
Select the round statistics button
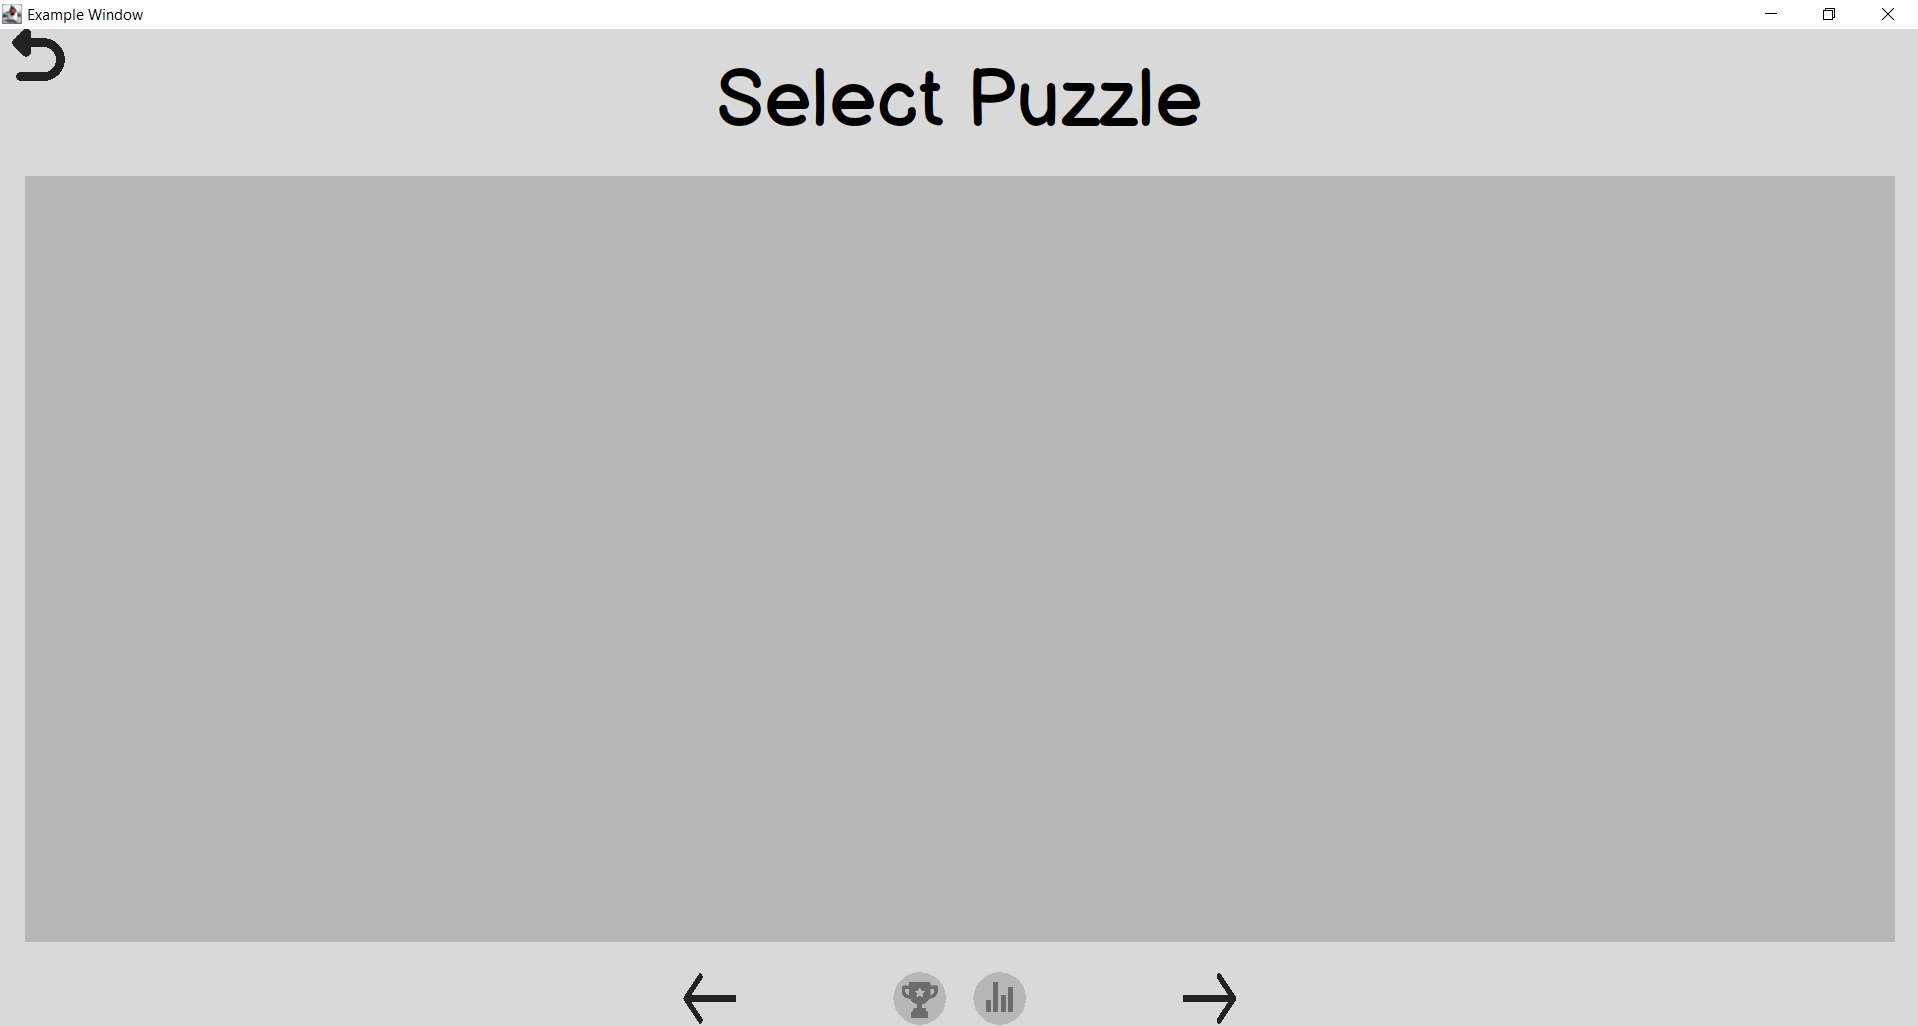point(999,997)
